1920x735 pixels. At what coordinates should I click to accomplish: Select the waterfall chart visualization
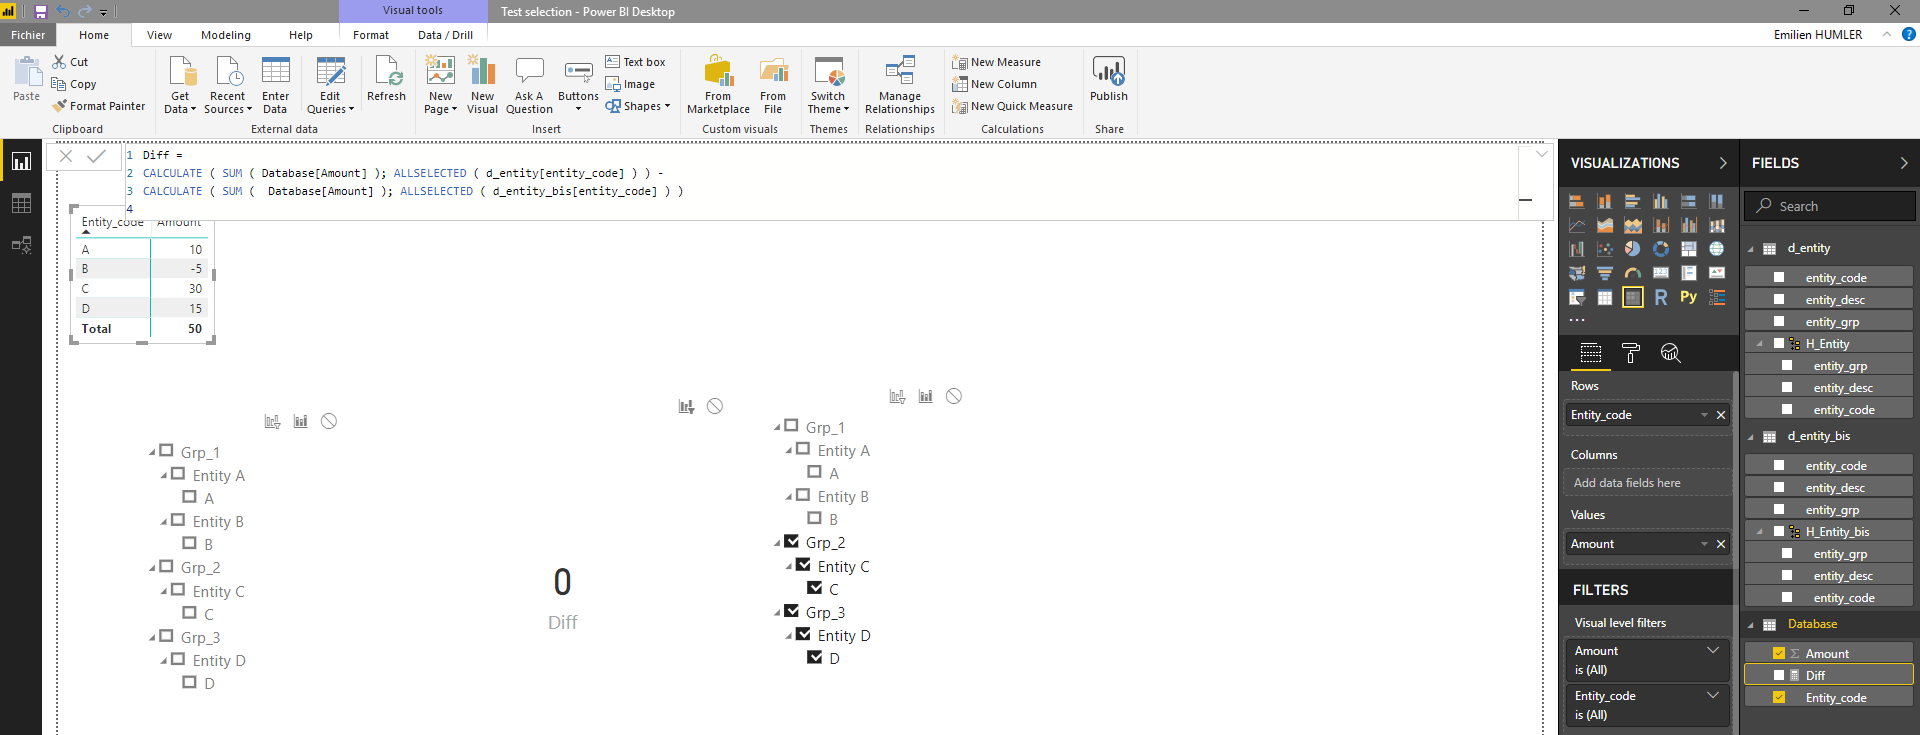click(x=1576, y=249)
